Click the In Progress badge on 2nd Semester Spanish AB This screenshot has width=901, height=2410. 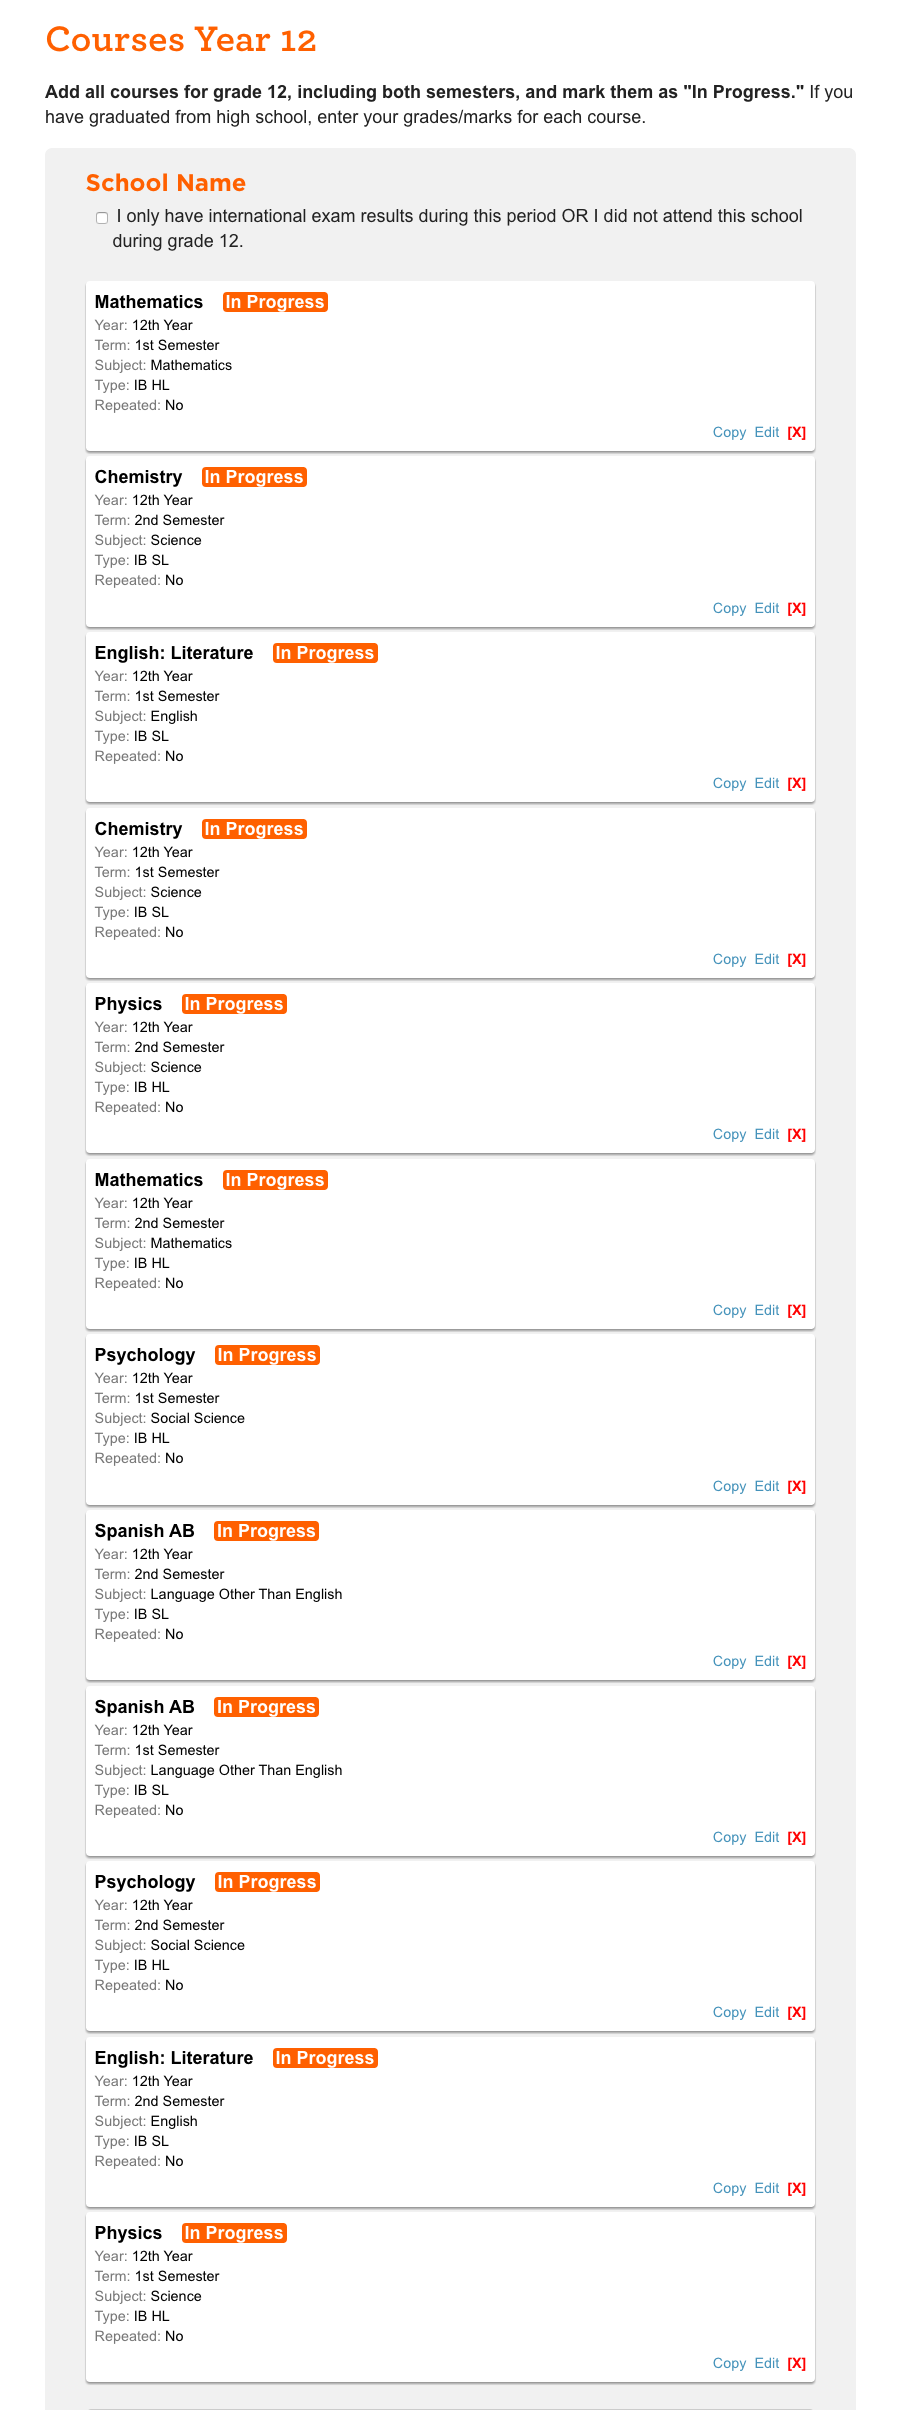(266, 1532)
